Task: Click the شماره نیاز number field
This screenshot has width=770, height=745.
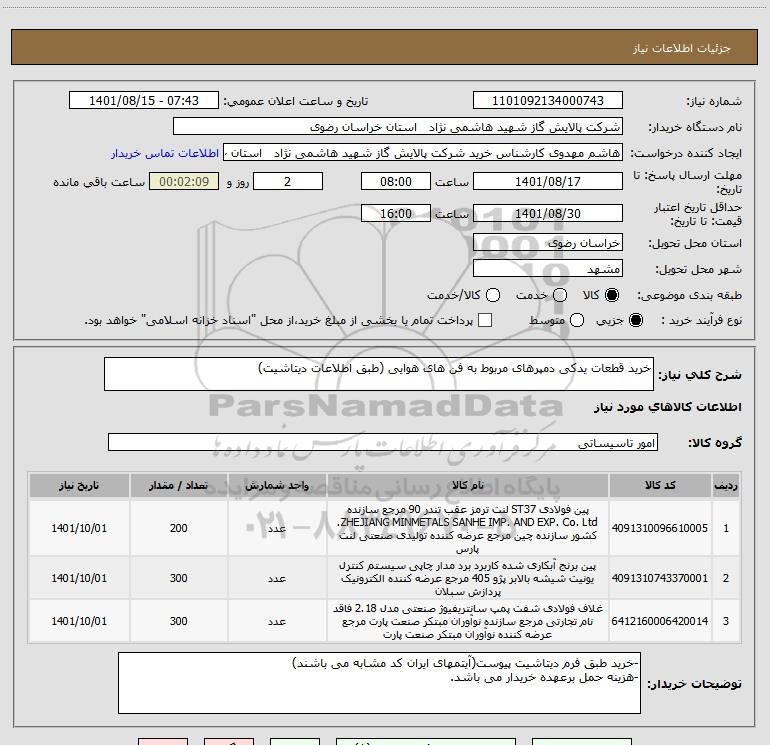Action: 547,101
